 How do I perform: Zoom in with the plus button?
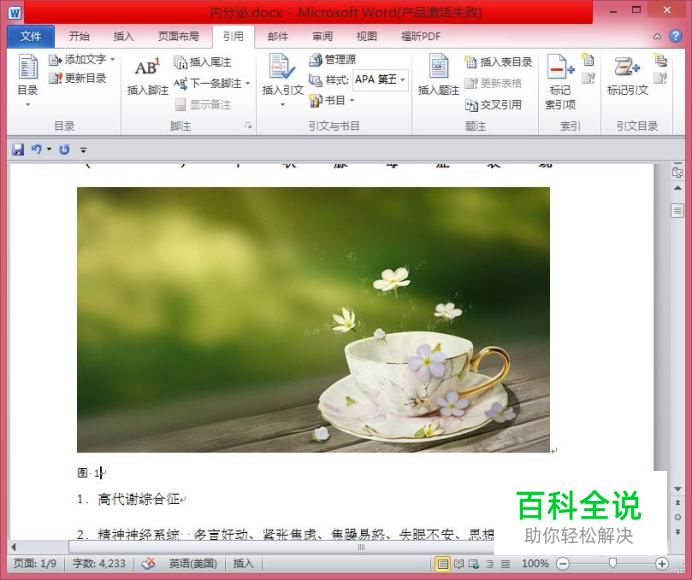click(x=662, y=564)
